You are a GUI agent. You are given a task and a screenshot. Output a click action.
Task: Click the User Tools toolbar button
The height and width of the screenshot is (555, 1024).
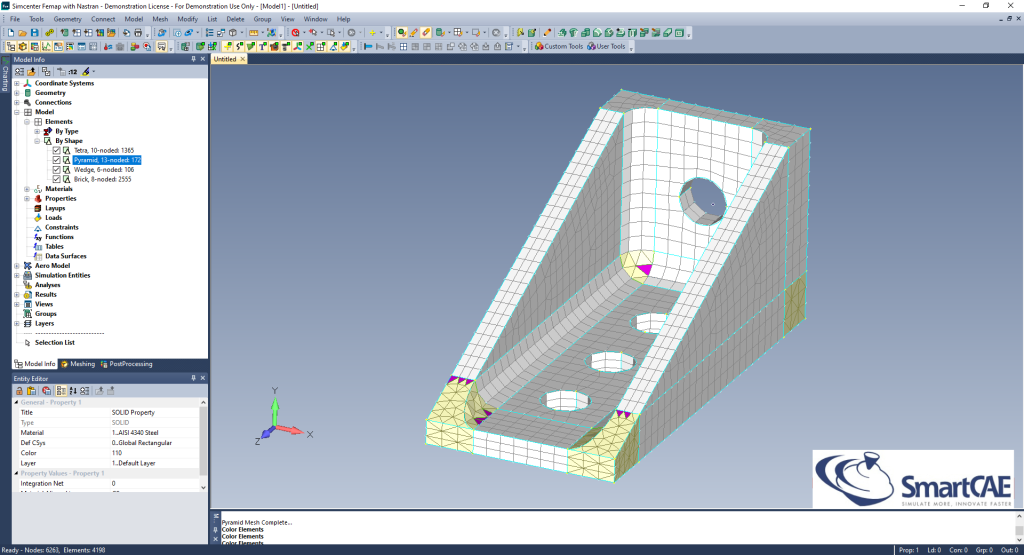(x=606, y=46)
